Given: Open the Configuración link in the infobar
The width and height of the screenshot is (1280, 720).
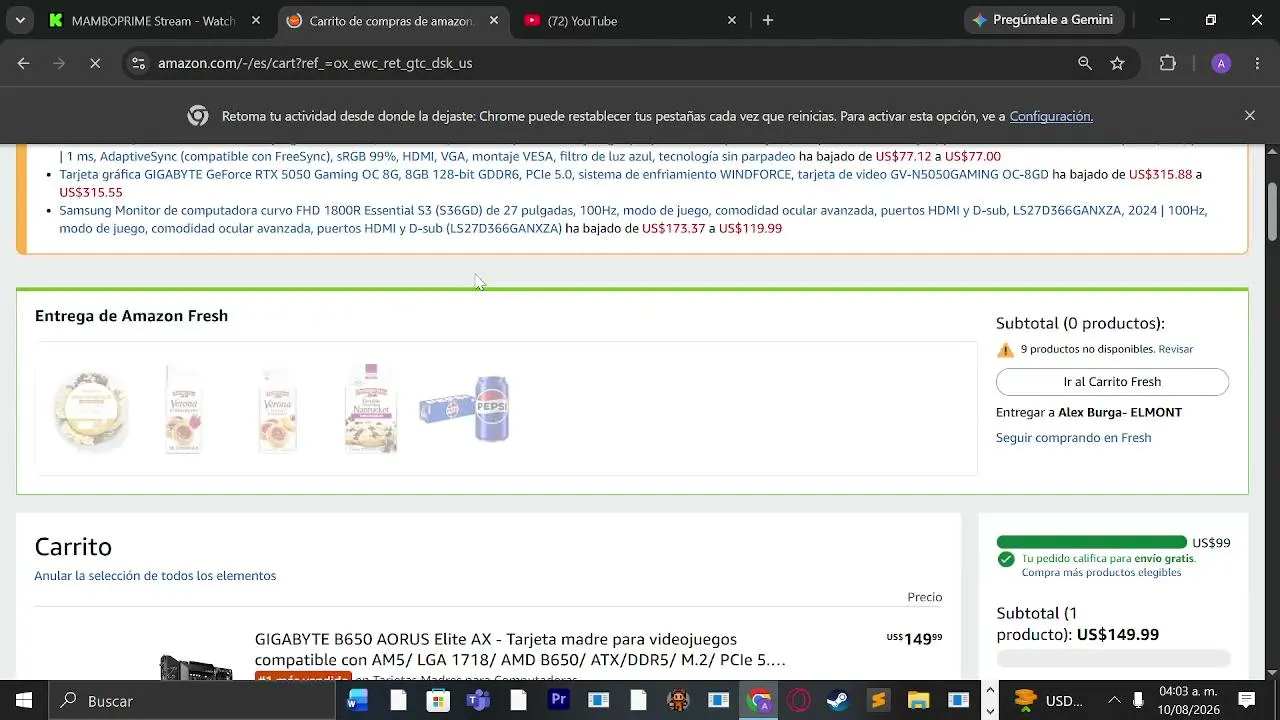Looking at the screenshot, I should 1051,116.
